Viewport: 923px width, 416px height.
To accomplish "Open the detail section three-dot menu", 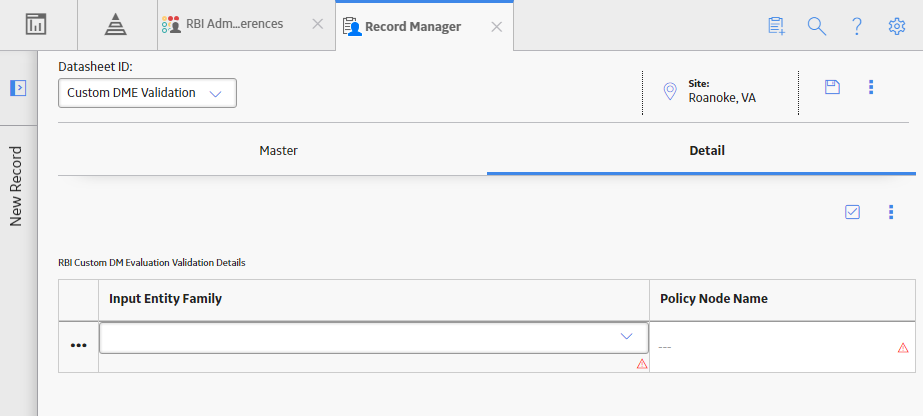I will coord(891,212).
